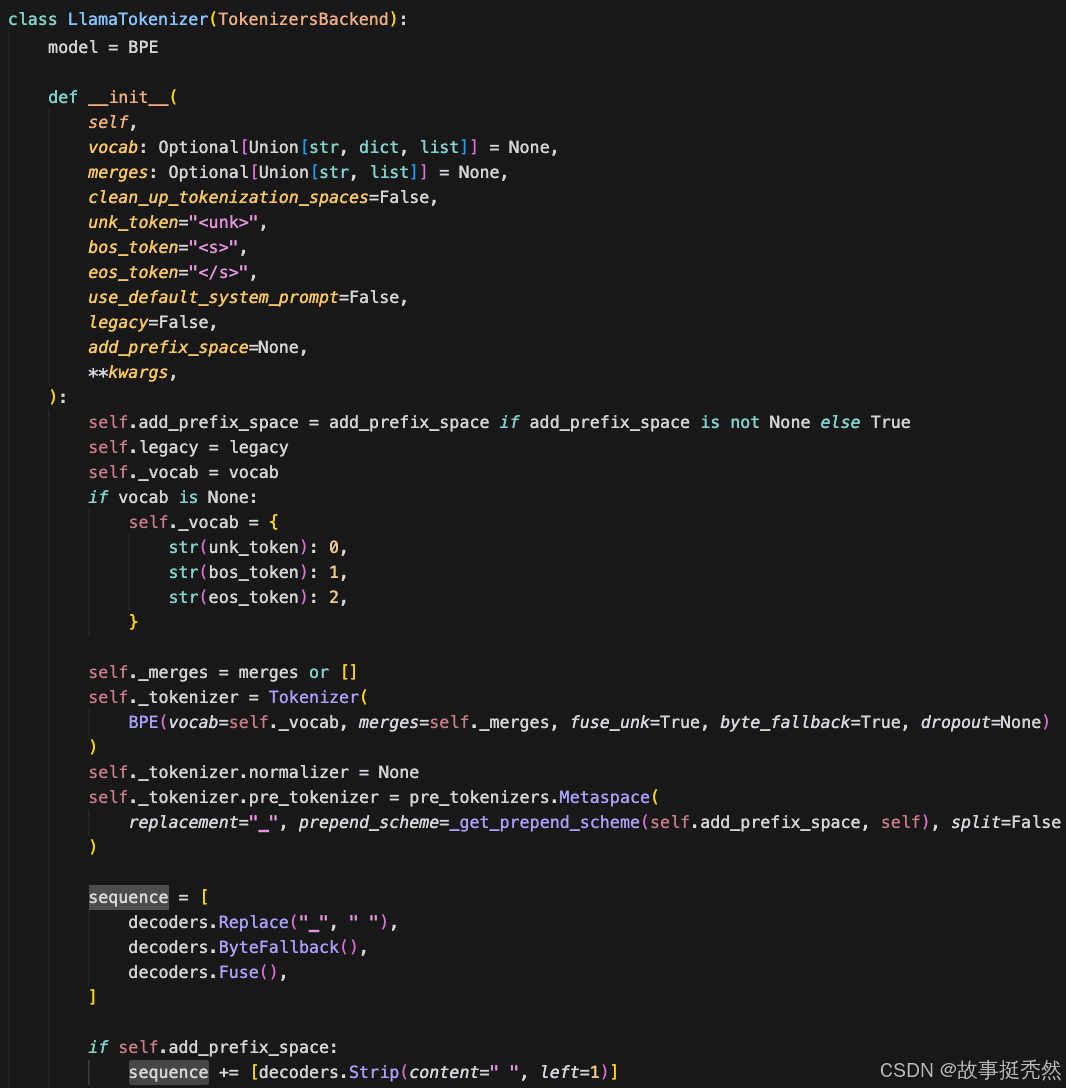Click the 'self._merges = merges or []' line

(223, 672)
